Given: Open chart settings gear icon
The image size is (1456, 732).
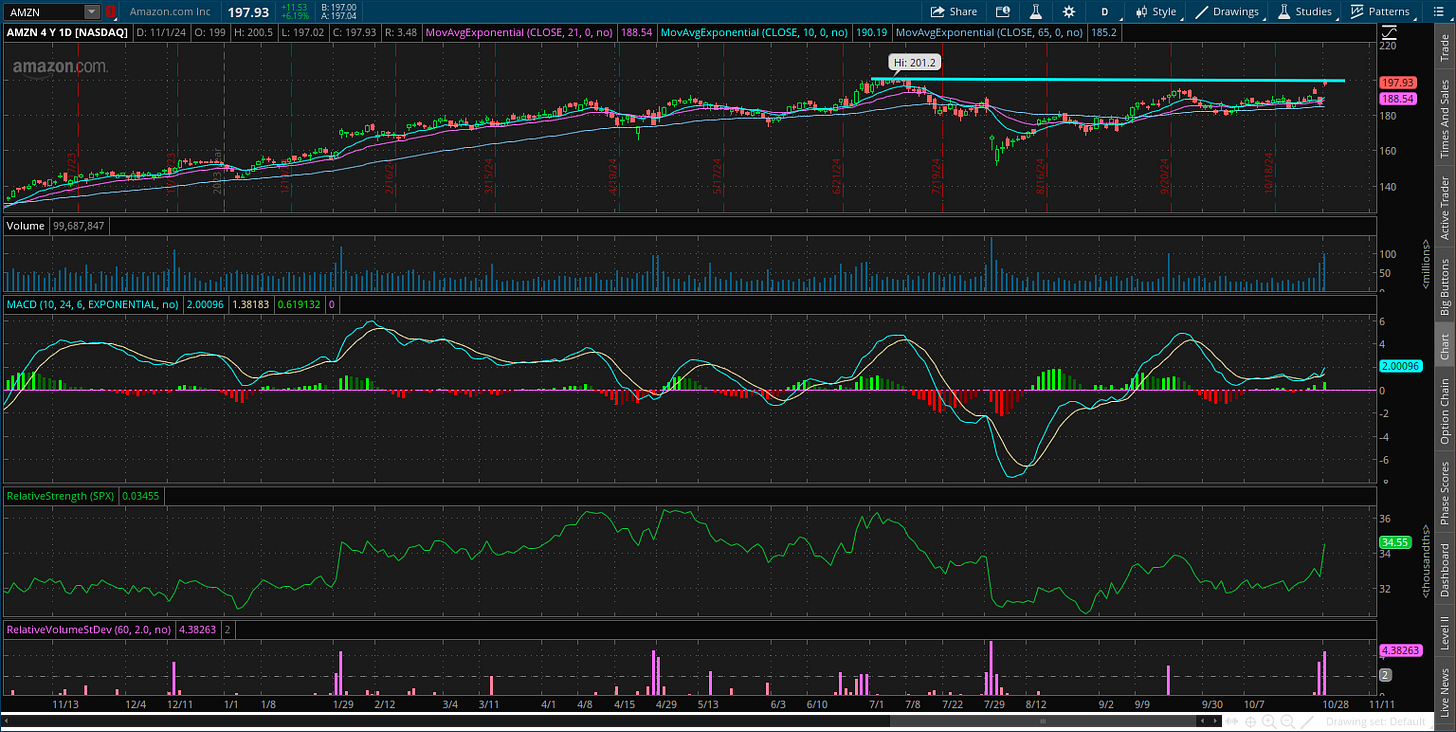Looking at the screenshot, I should (x=1069, y=12).
